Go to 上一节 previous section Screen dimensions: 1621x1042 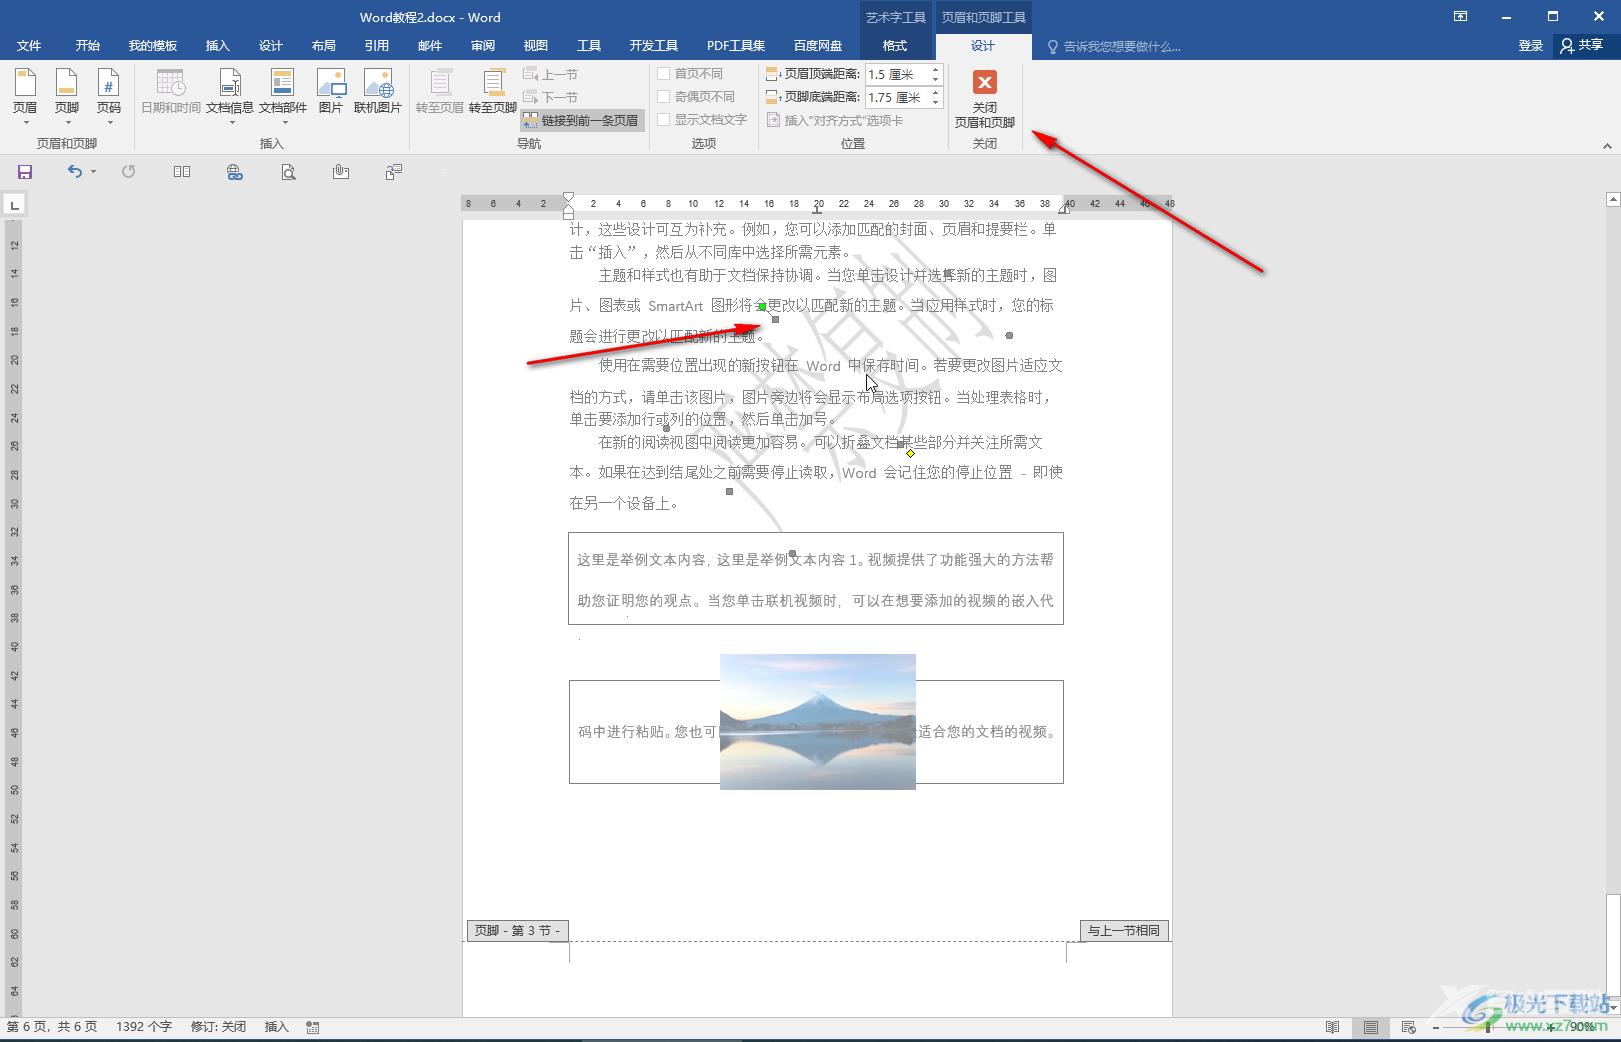[x=551, y=74]
